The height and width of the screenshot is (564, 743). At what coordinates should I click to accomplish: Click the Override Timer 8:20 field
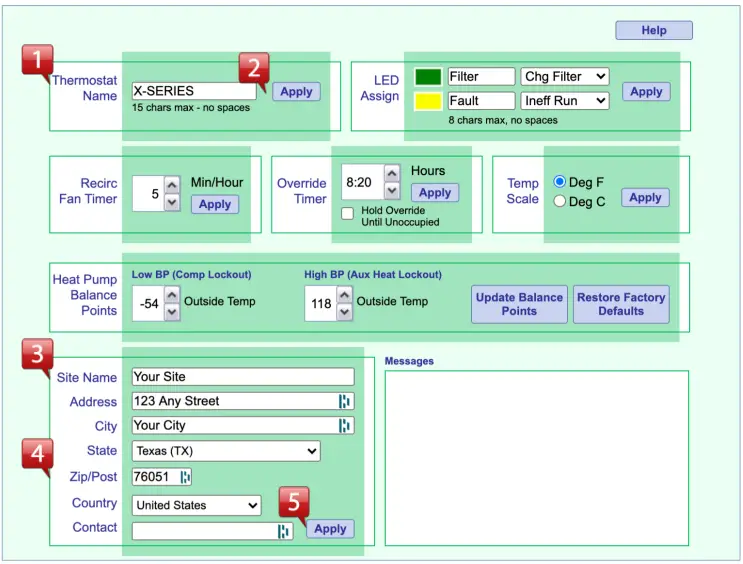click(362, 182)
